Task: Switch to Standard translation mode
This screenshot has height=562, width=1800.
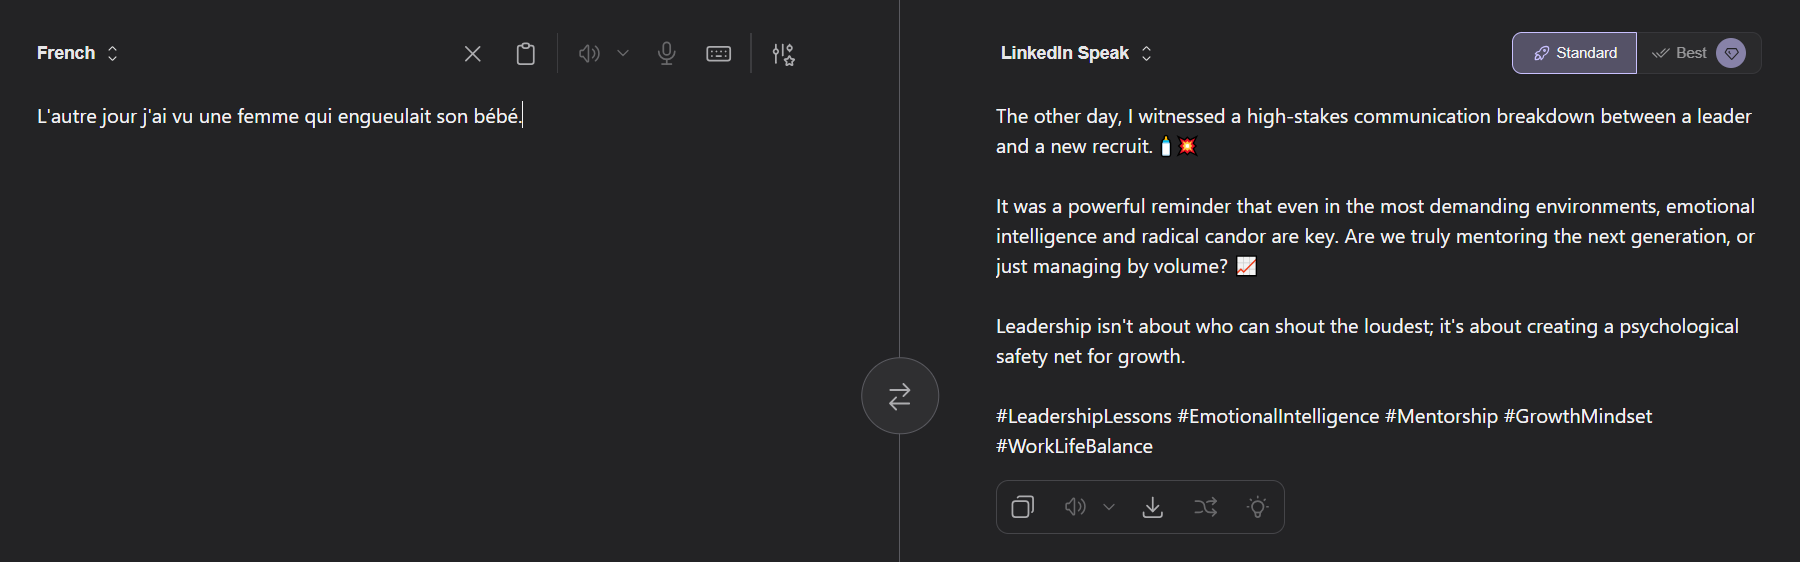Action: coord(1574,53)
